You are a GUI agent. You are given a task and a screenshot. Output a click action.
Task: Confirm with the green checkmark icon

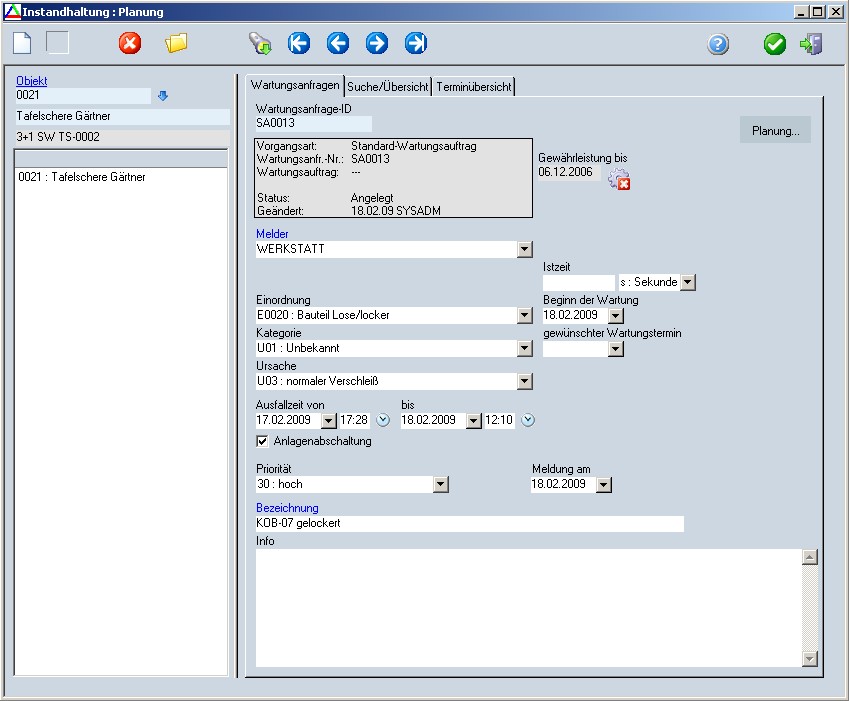(x=775, y=44)
